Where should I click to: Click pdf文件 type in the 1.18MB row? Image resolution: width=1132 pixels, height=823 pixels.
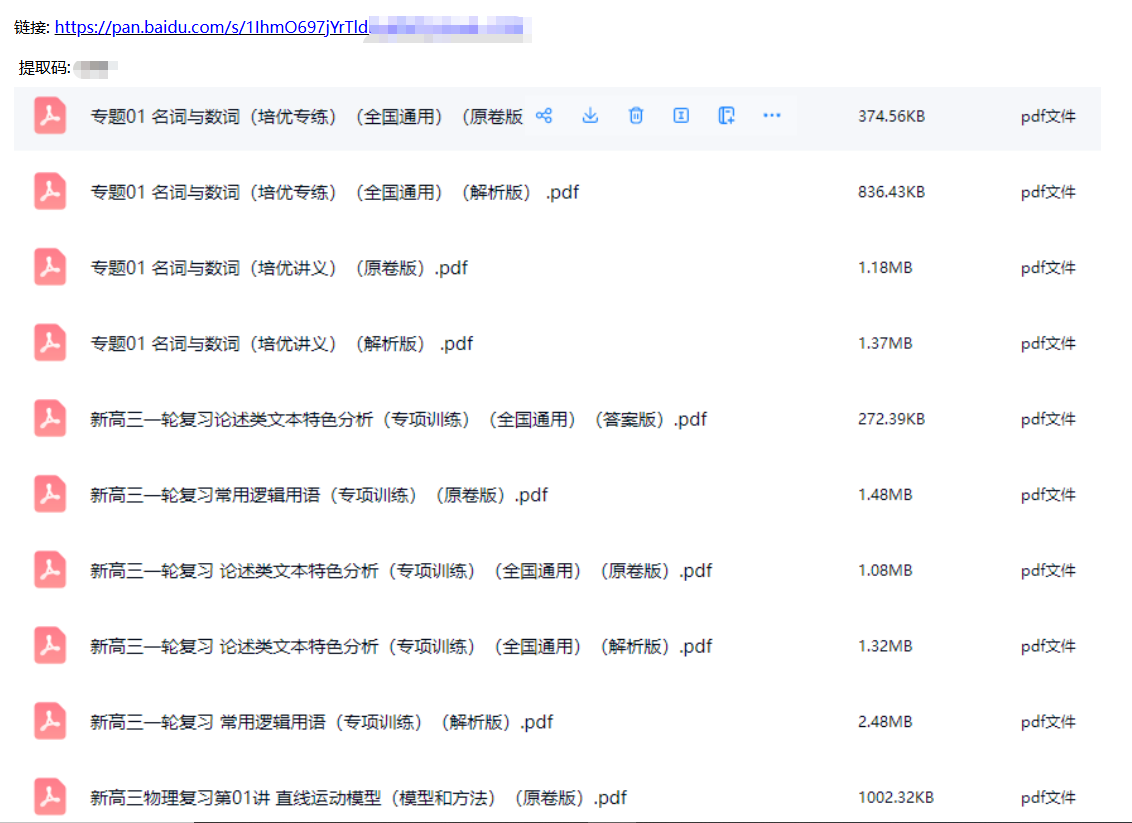pos(1048,268)
